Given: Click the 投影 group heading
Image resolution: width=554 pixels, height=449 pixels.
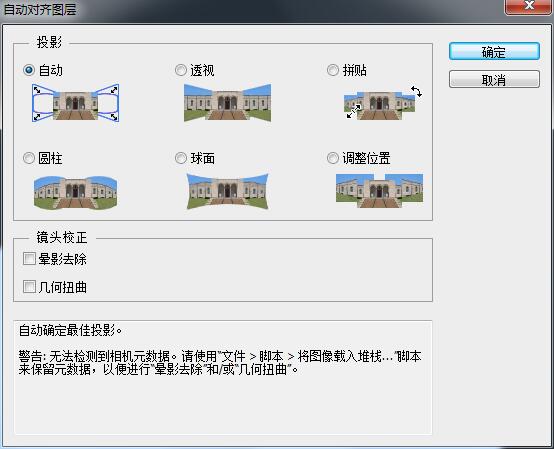Looking at the screenshot, I should coord(49,42).
